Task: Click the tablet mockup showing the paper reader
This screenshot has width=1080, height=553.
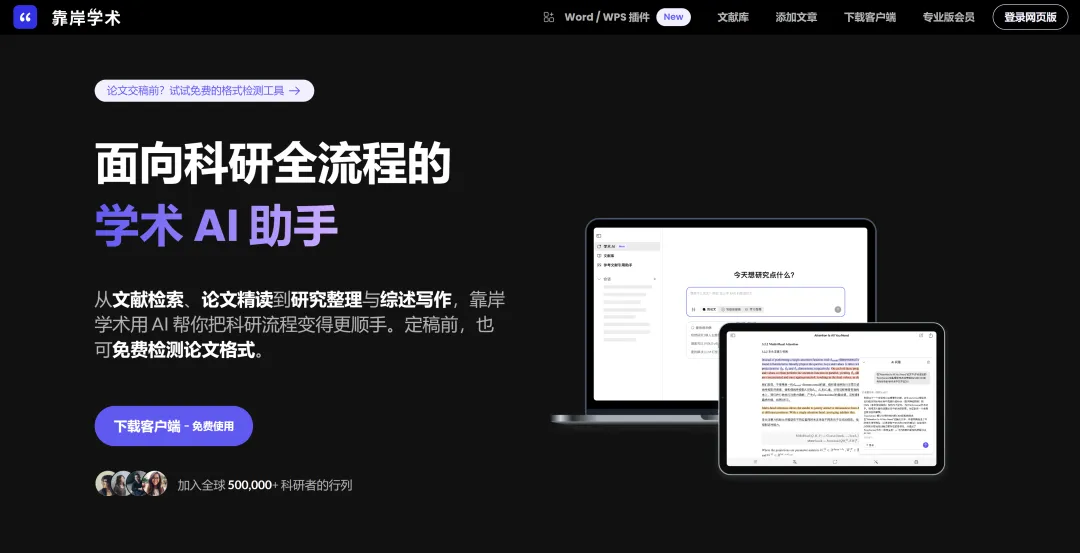Action: (831, 399)
